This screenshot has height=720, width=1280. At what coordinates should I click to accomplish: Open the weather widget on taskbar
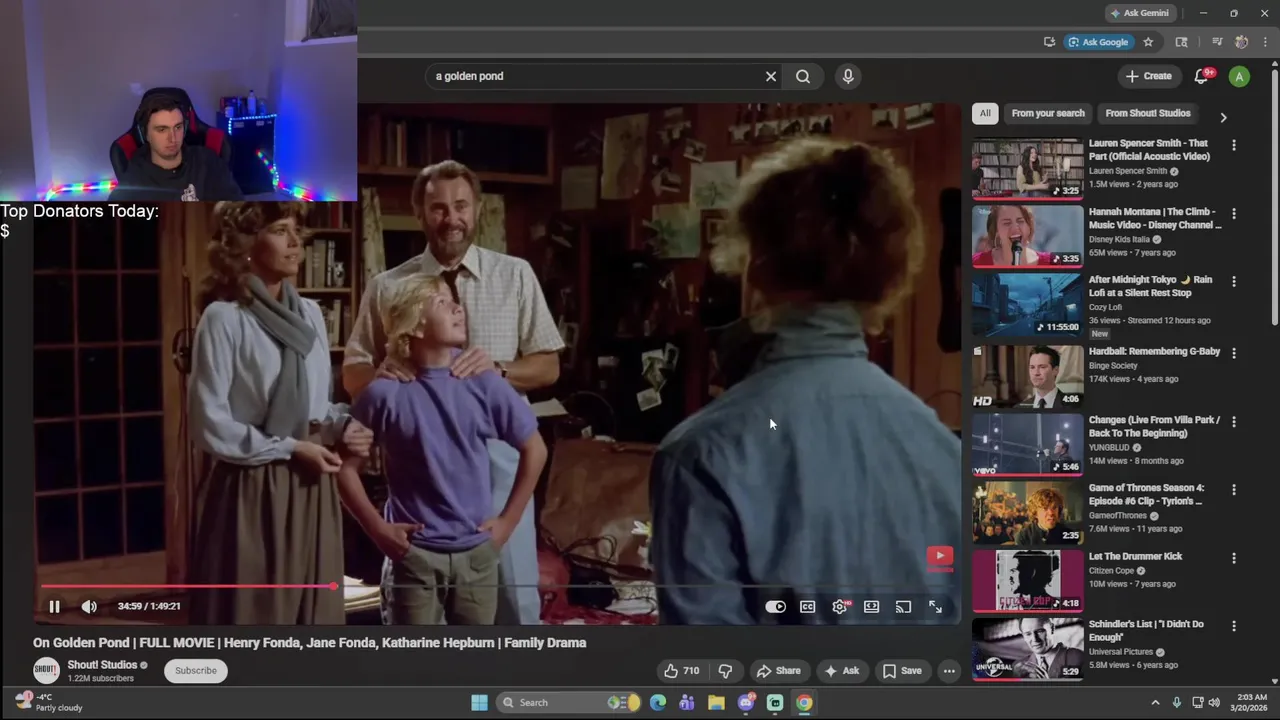click(50, 702)
